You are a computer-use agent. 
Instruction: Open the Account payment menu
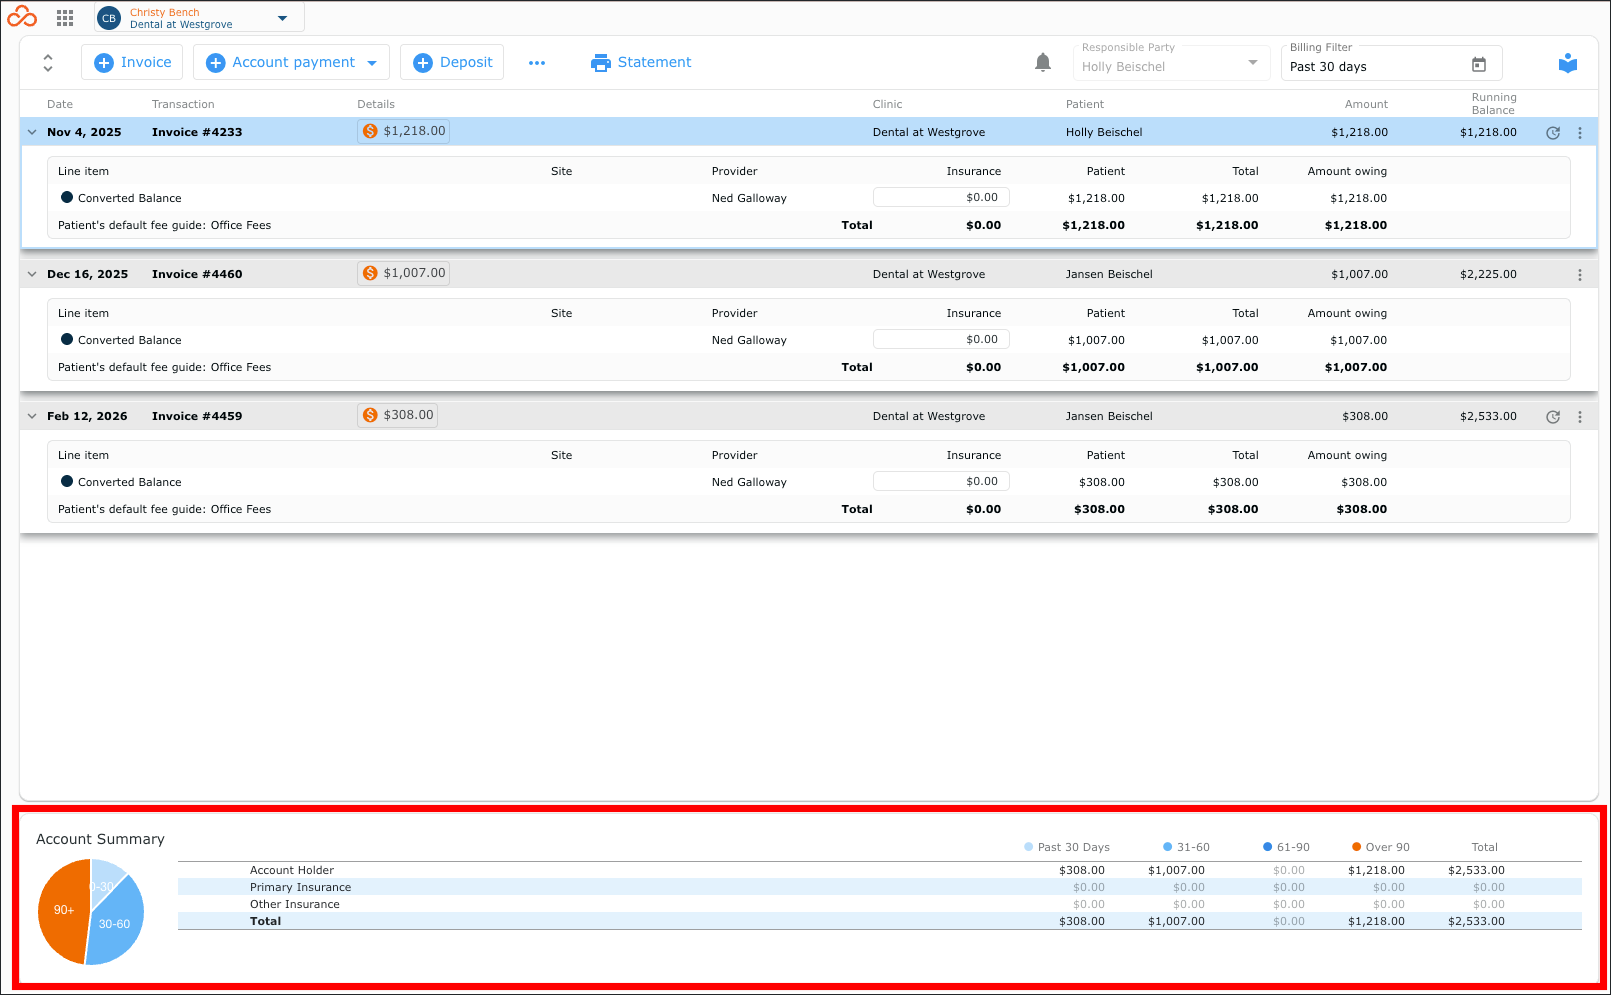click(x=291, y=62)
